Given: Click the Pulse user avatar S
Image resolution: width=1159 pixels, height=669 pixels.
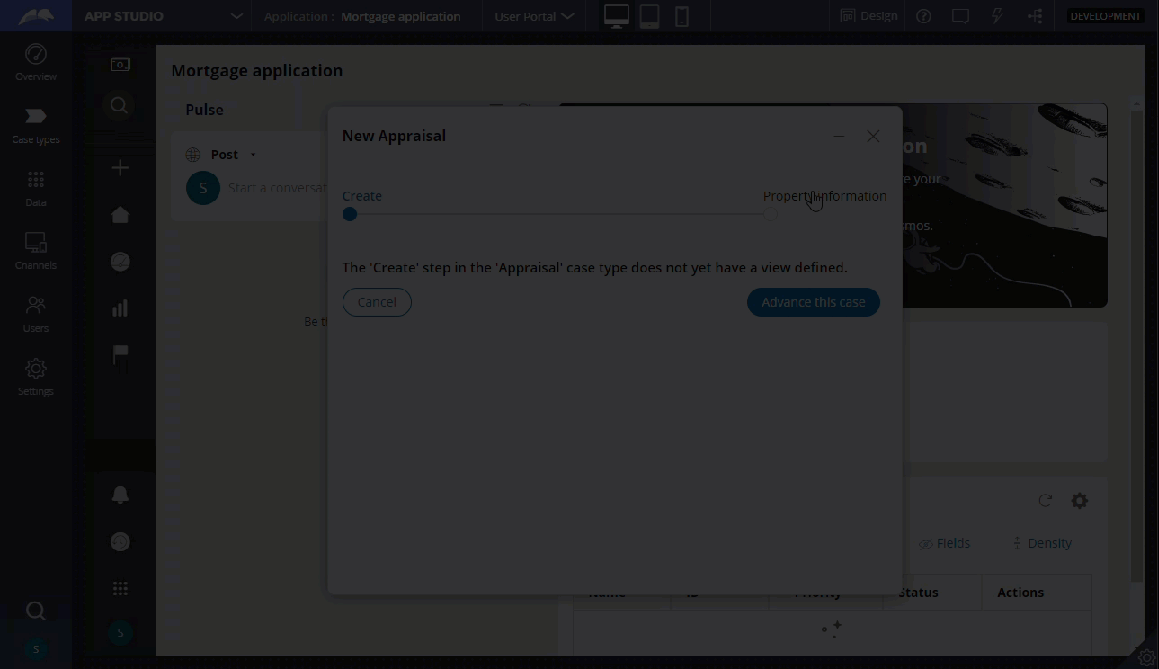Looking at the screenshot, I should coord(203,188).
